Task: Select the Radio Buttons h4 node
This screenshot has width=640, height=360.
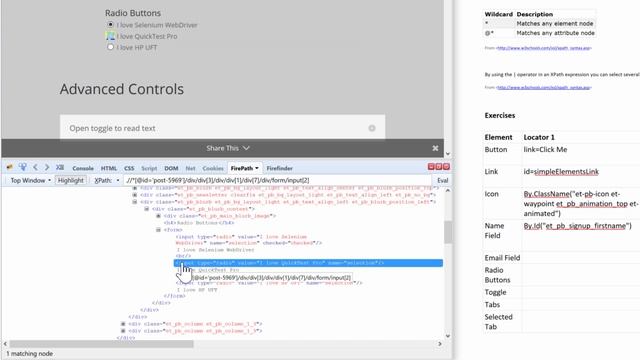Action: coord(199,223)
